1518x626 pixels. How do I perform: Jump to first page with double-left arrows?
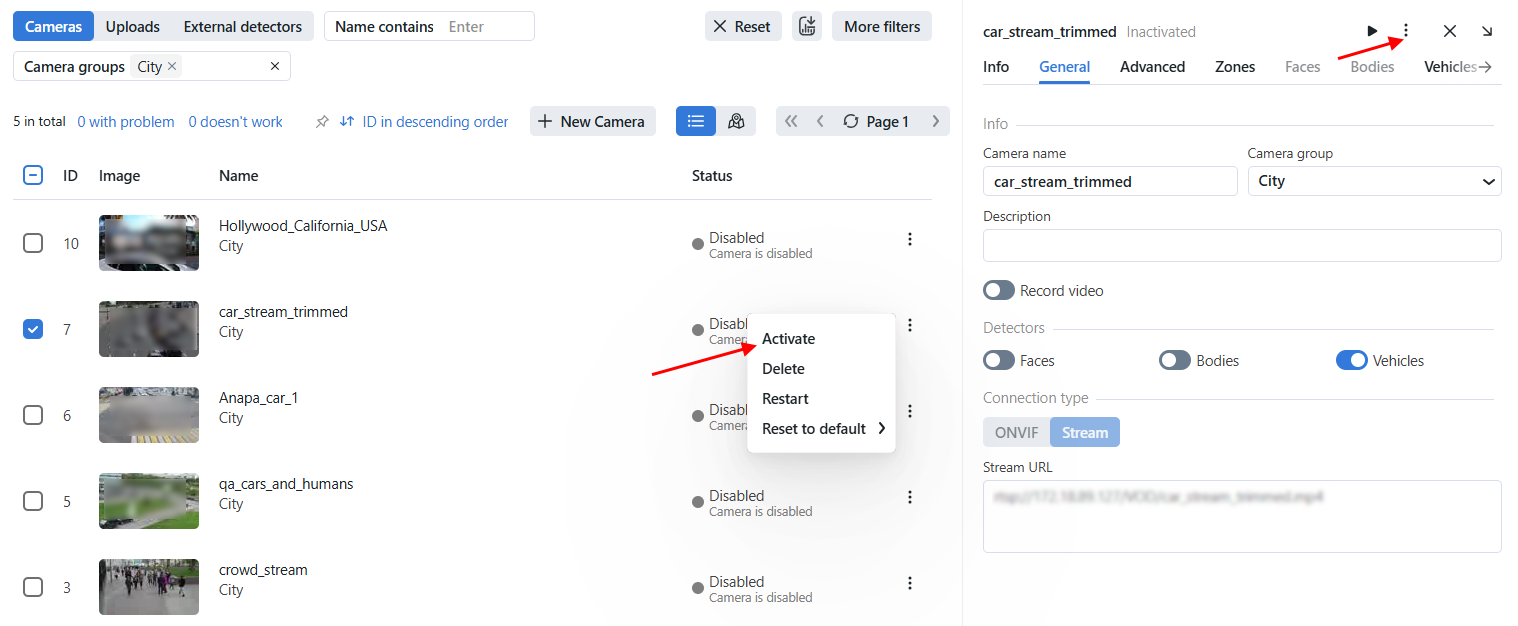(x=791, y=121)
